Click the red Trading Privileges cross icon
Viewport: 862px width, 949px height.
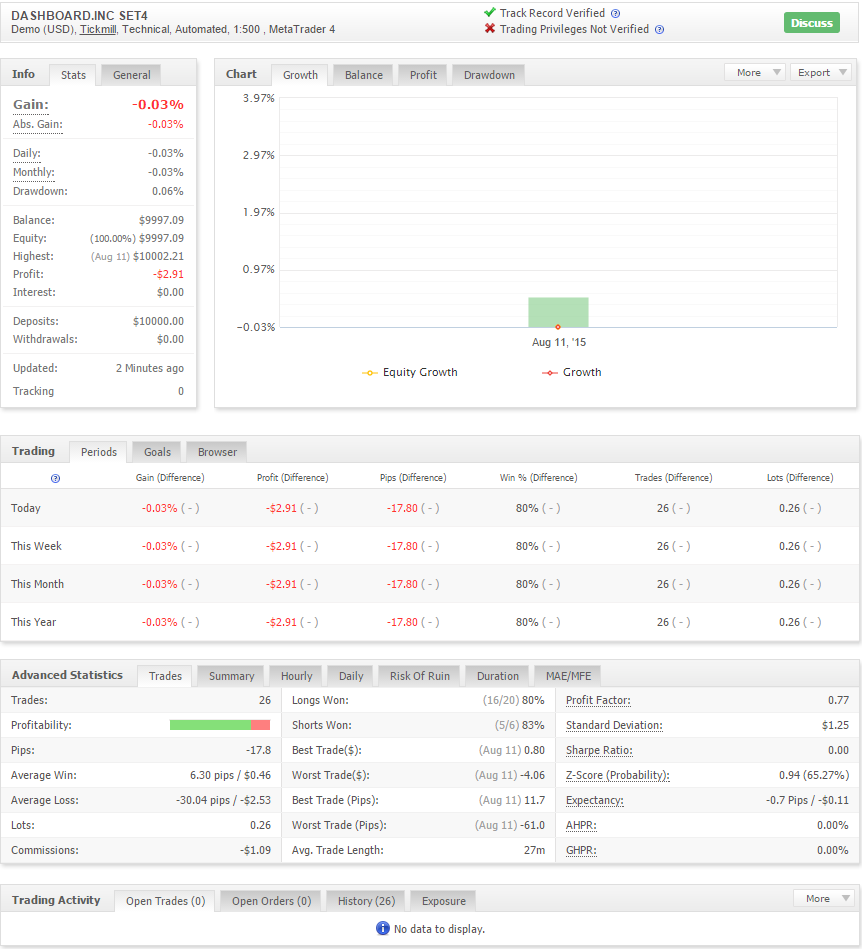pyautogui.click(x=490, y=28)
